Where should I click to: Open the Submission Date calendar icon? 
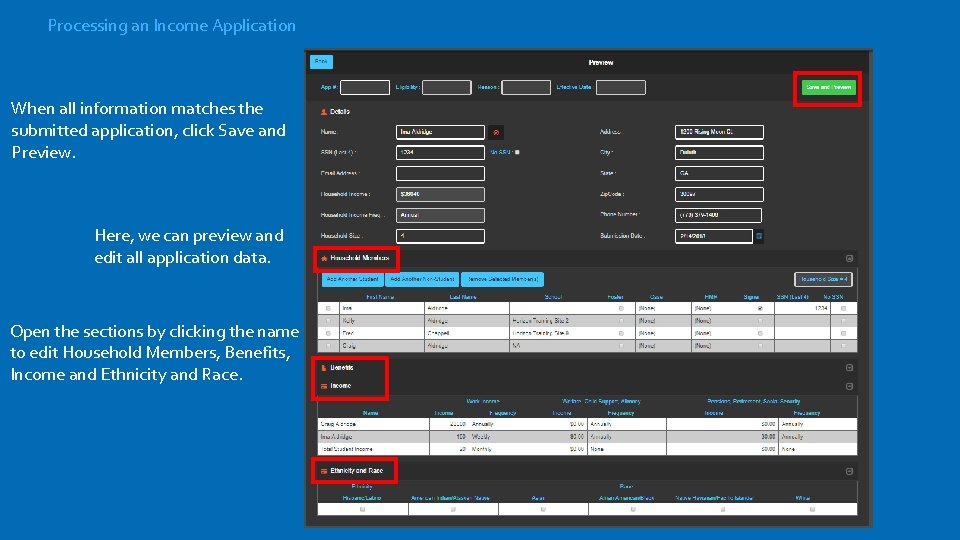(759, 236)
